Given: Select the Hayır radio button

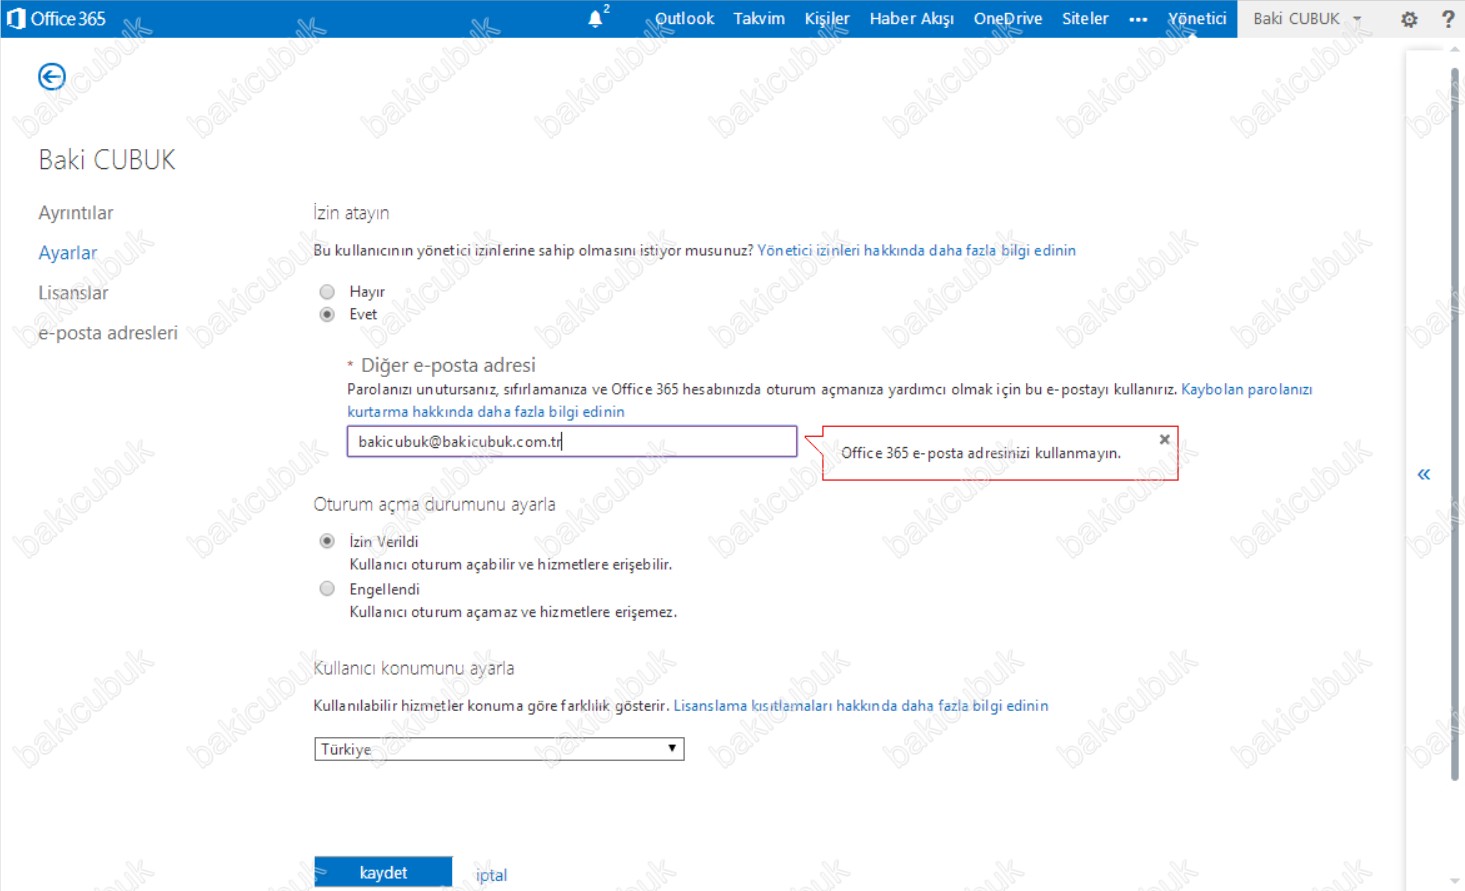Looking at the screenshot, I should point(327,292).
